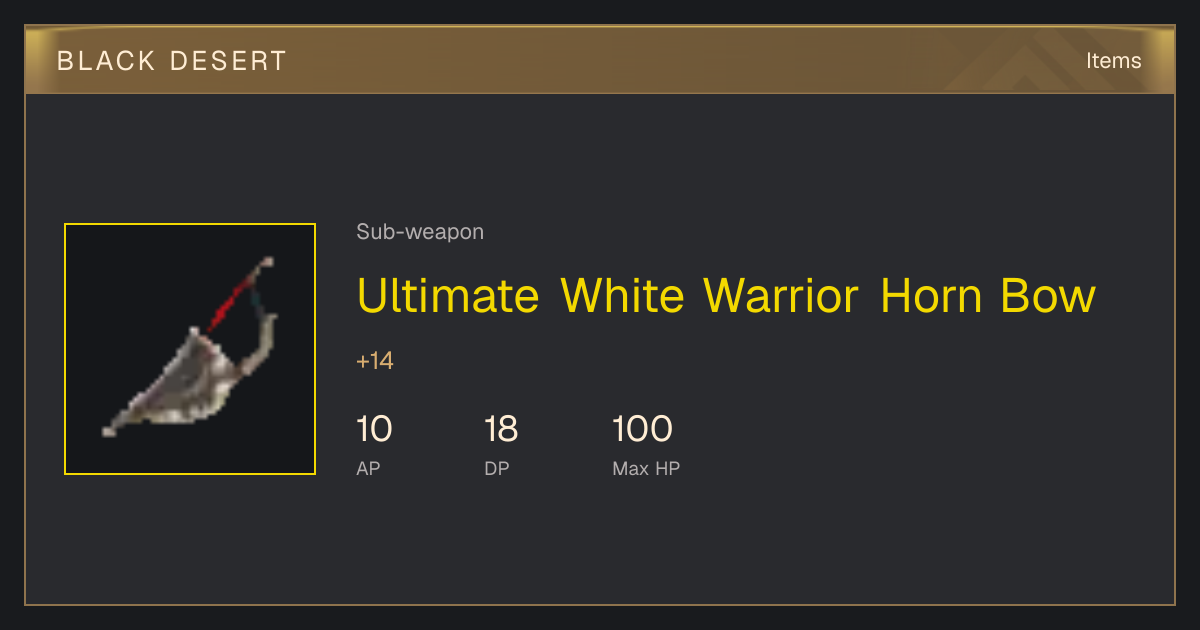Select the Sub-weapon category label
The image size is (1200, 630).
[x=420, y=232]
